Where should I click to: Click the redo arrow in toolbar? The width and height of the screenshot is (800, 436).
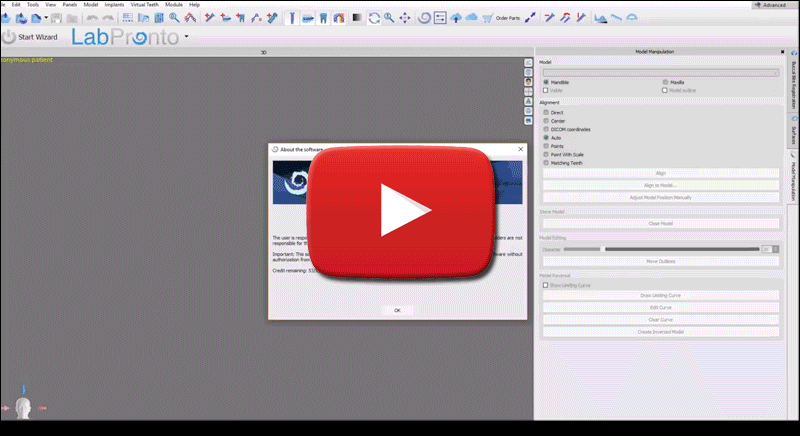pyautogui.click(x=108, y=18)
